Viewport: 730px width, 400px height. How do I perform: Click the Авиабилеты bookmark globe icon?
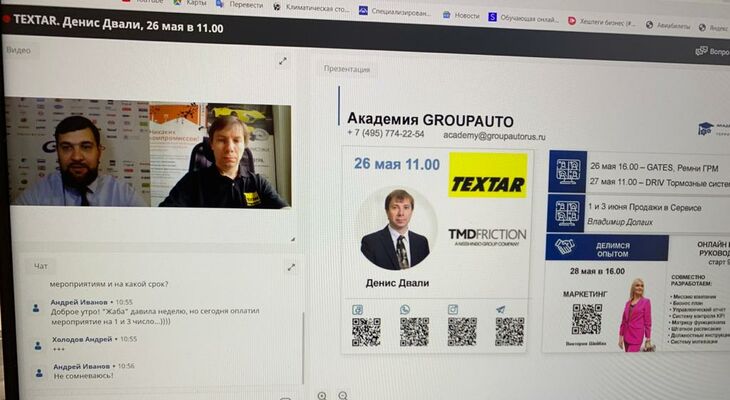[x=649, y=25]
